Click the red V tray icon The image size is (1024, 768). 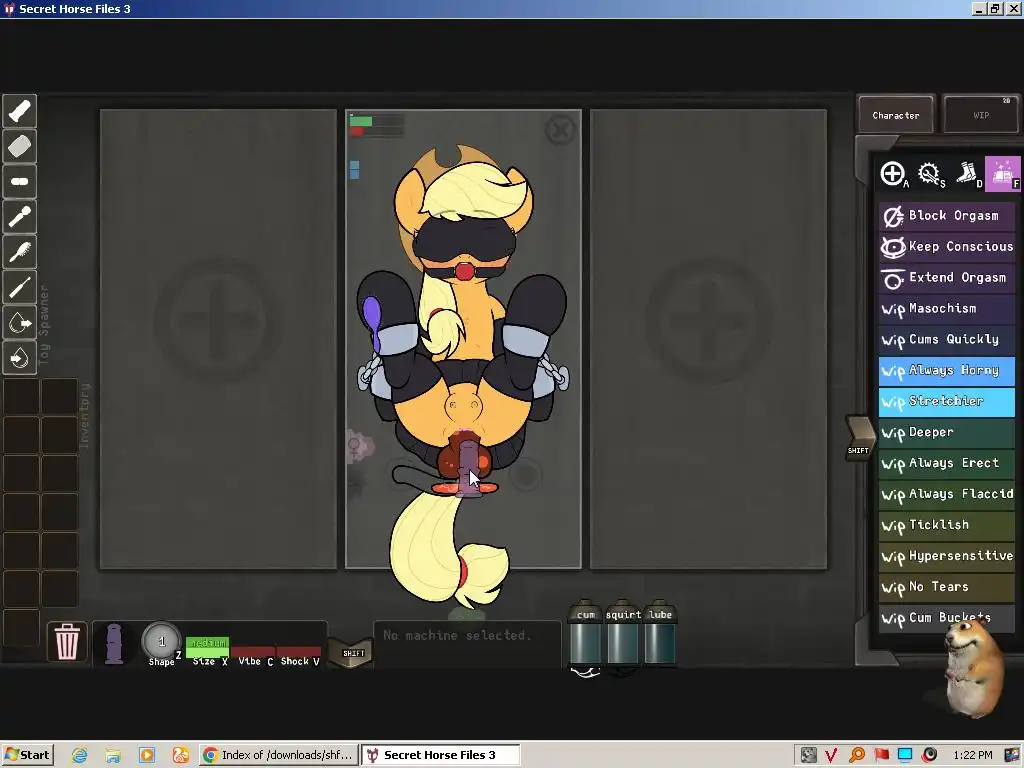click(831, 756)
